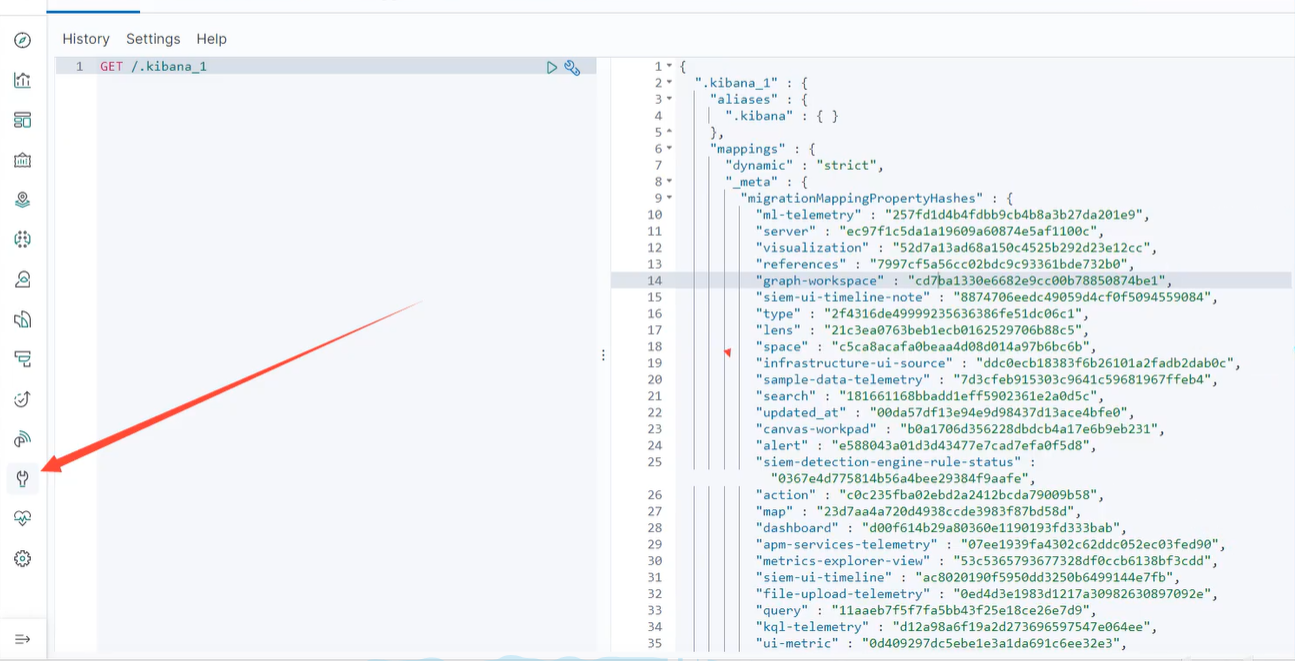Click the ".kibana" alias line
1295x661 pixels.
[782, 116]
